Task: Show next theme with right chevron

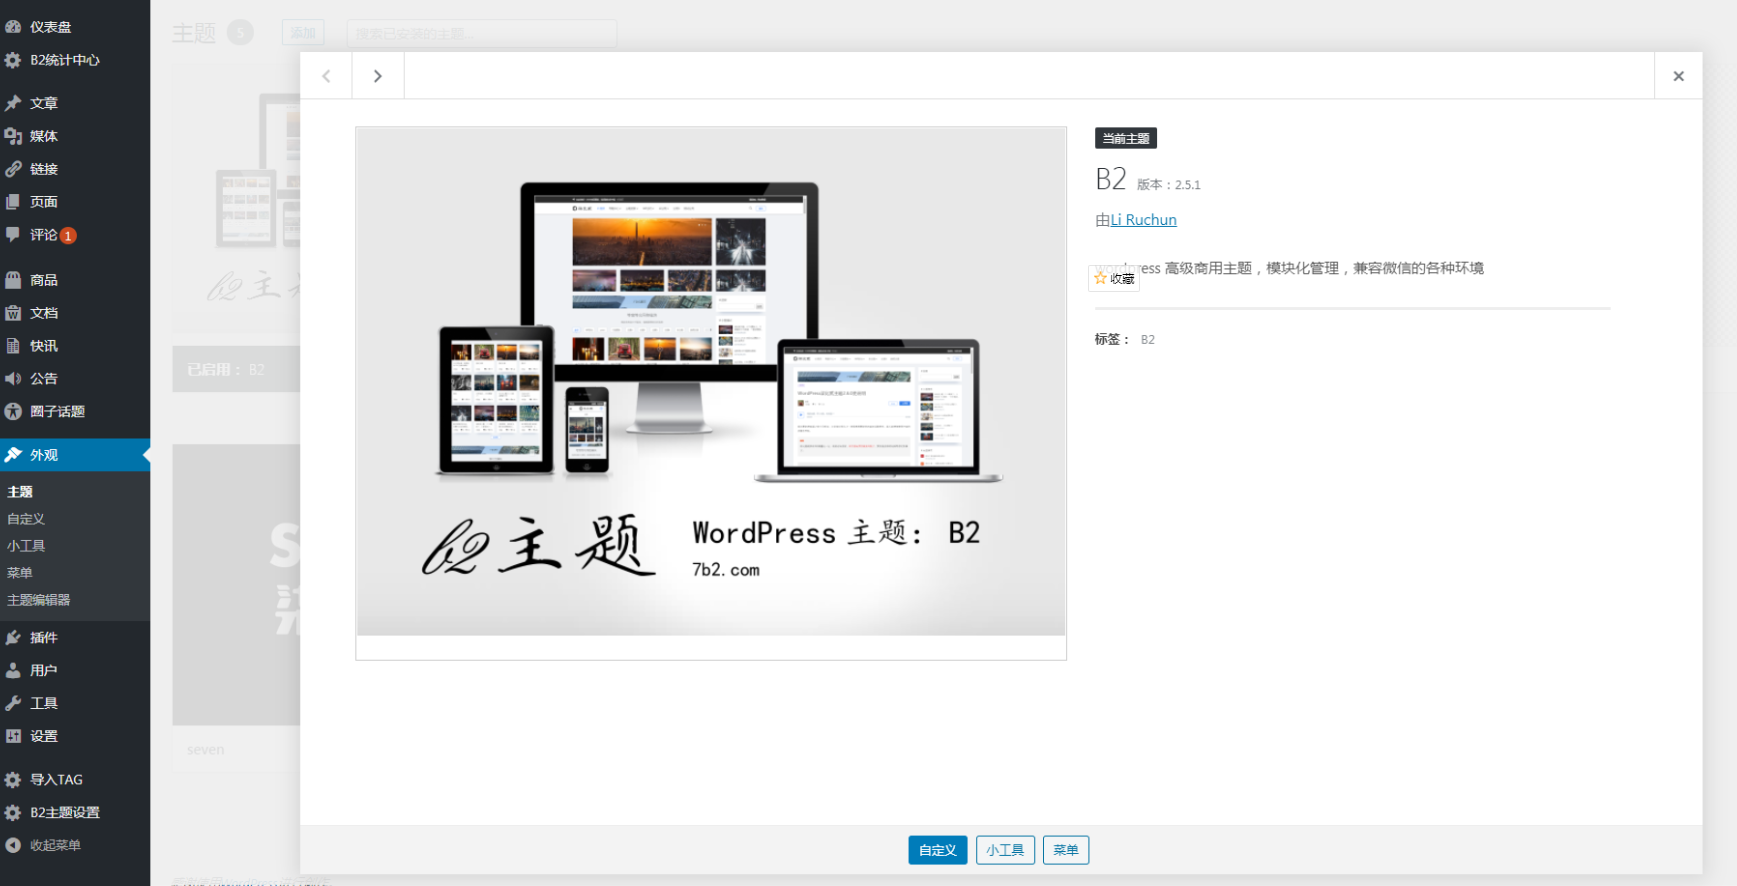Action: coord(377,76)
